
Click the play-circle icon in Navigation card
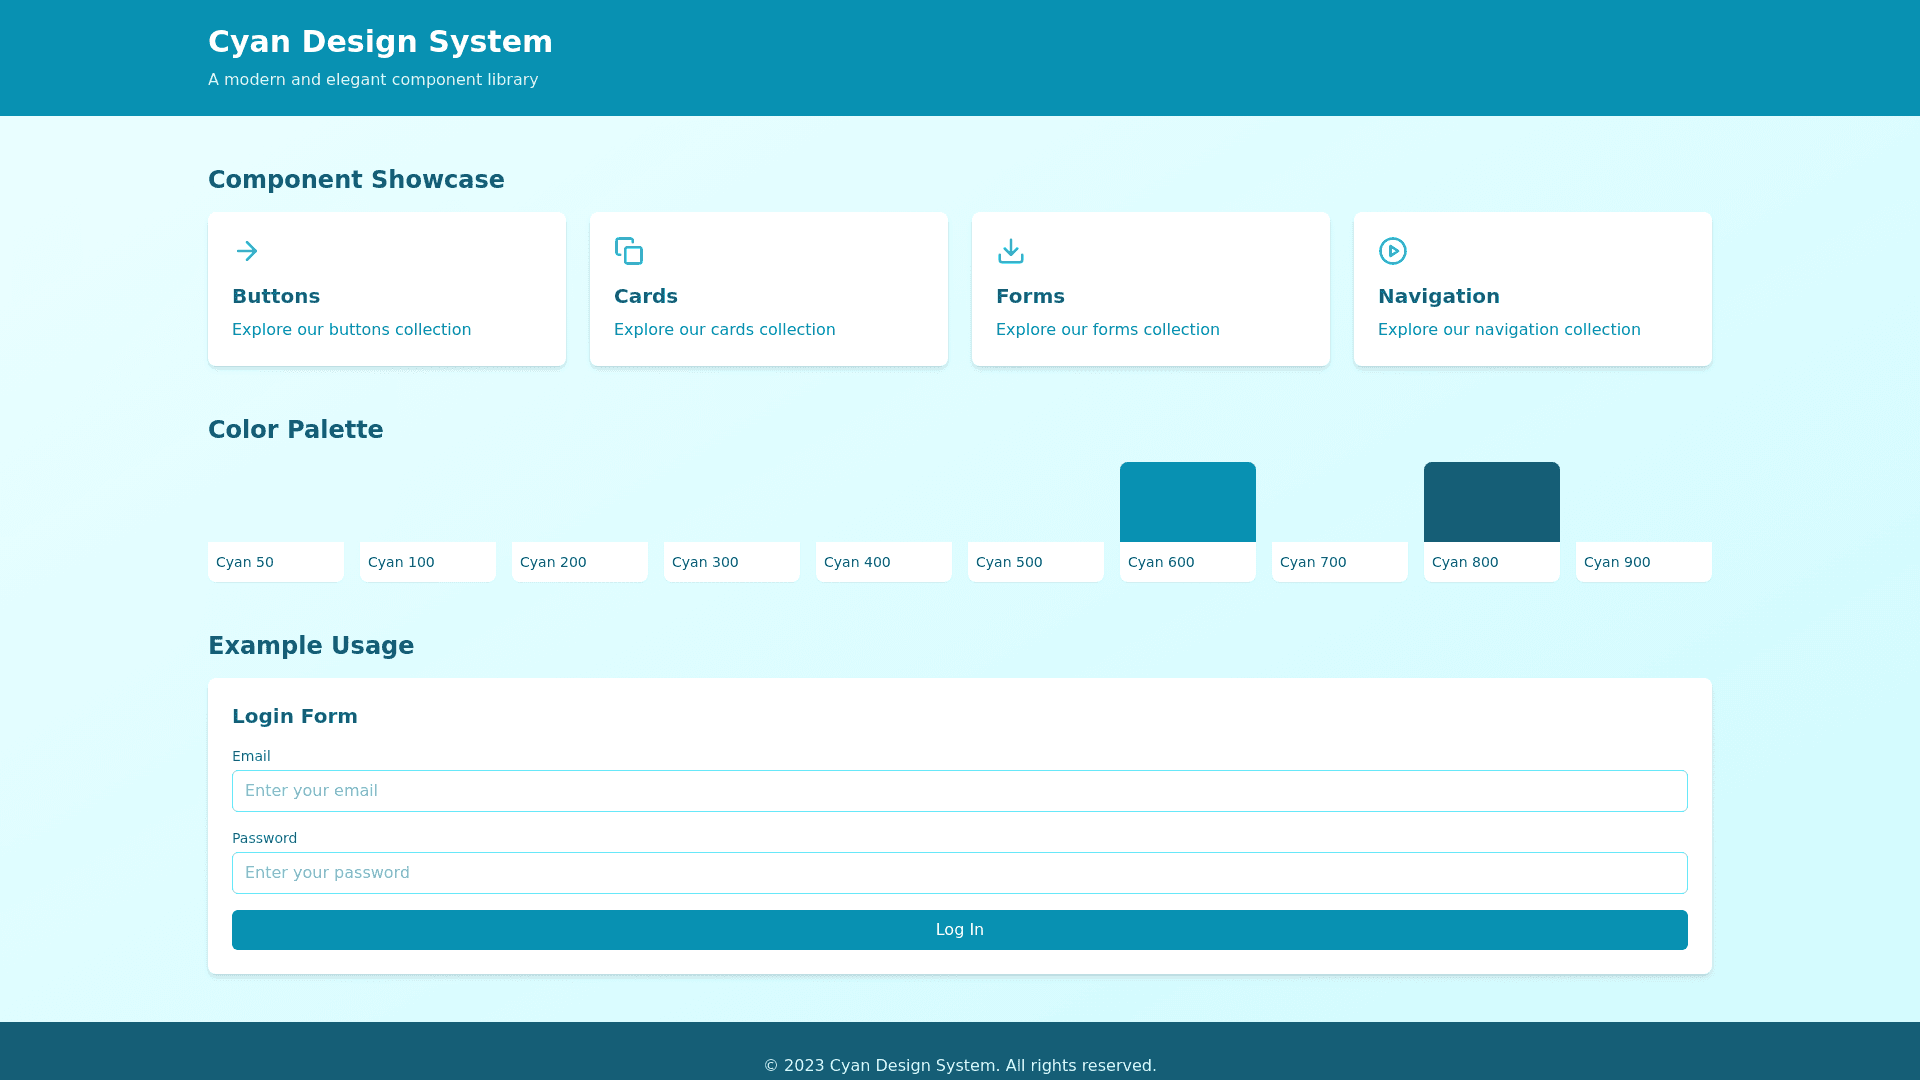pyautogui.click(x=1393, y=251)
